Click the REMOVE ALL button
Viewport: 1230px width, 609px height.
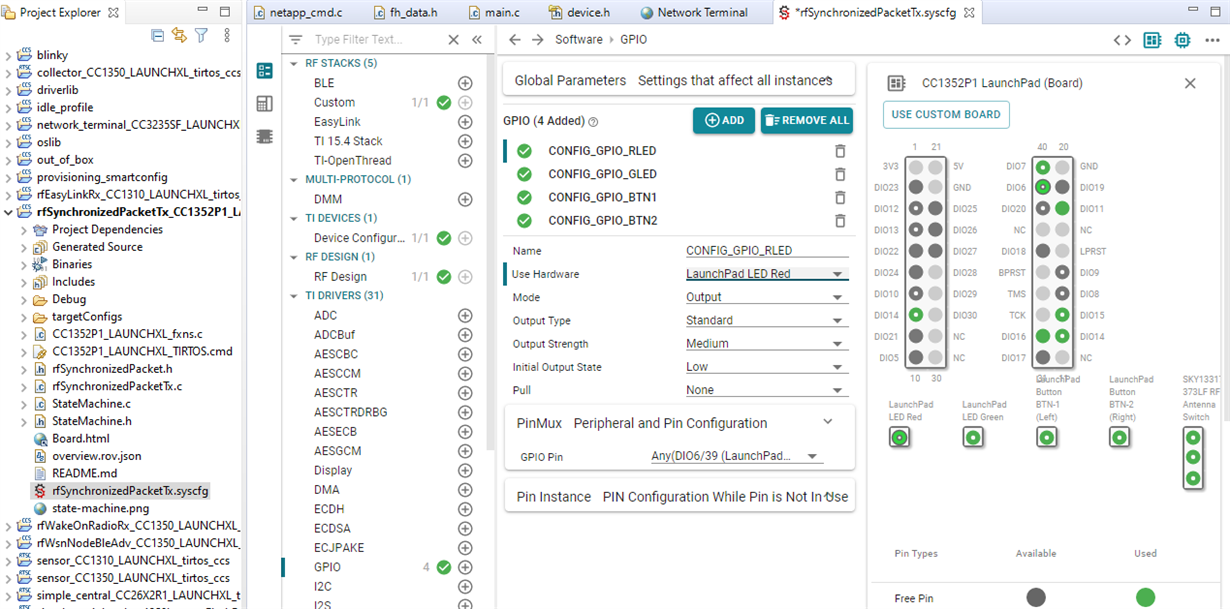pos(807,120)
